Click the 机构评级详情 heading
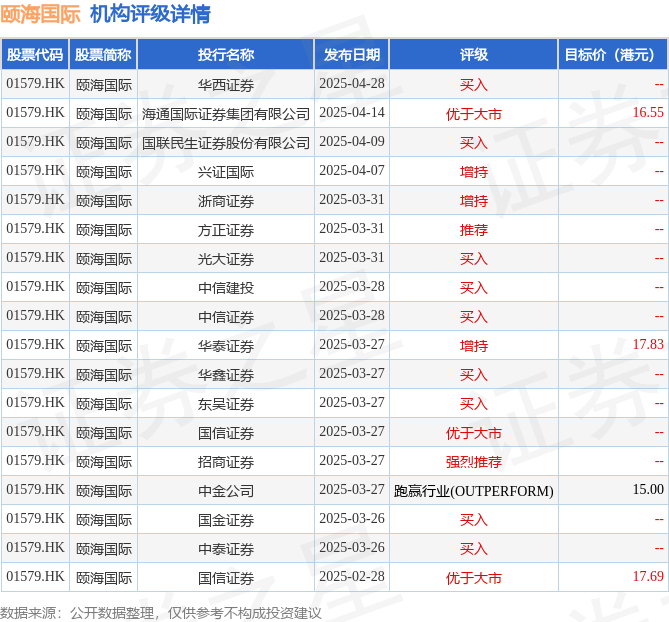Image resolution: width=669 pixels, height=622 pixels. 150,14
